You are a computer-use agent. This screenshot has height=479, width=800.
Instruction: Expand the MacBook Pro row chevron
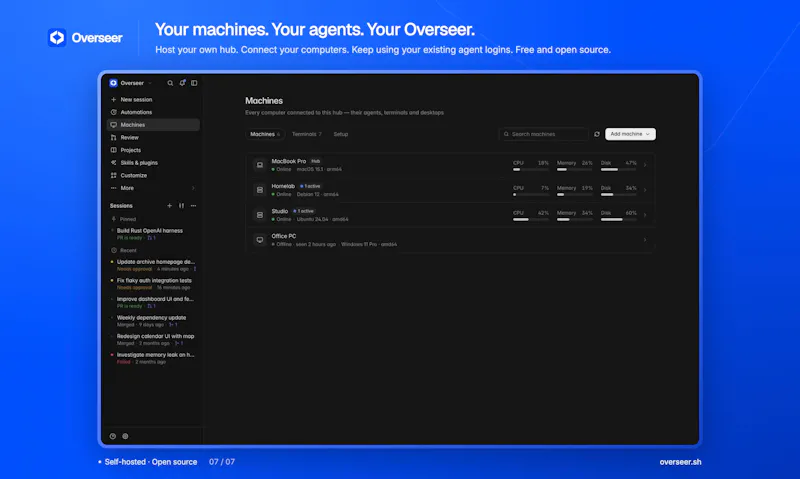[645, 165]
